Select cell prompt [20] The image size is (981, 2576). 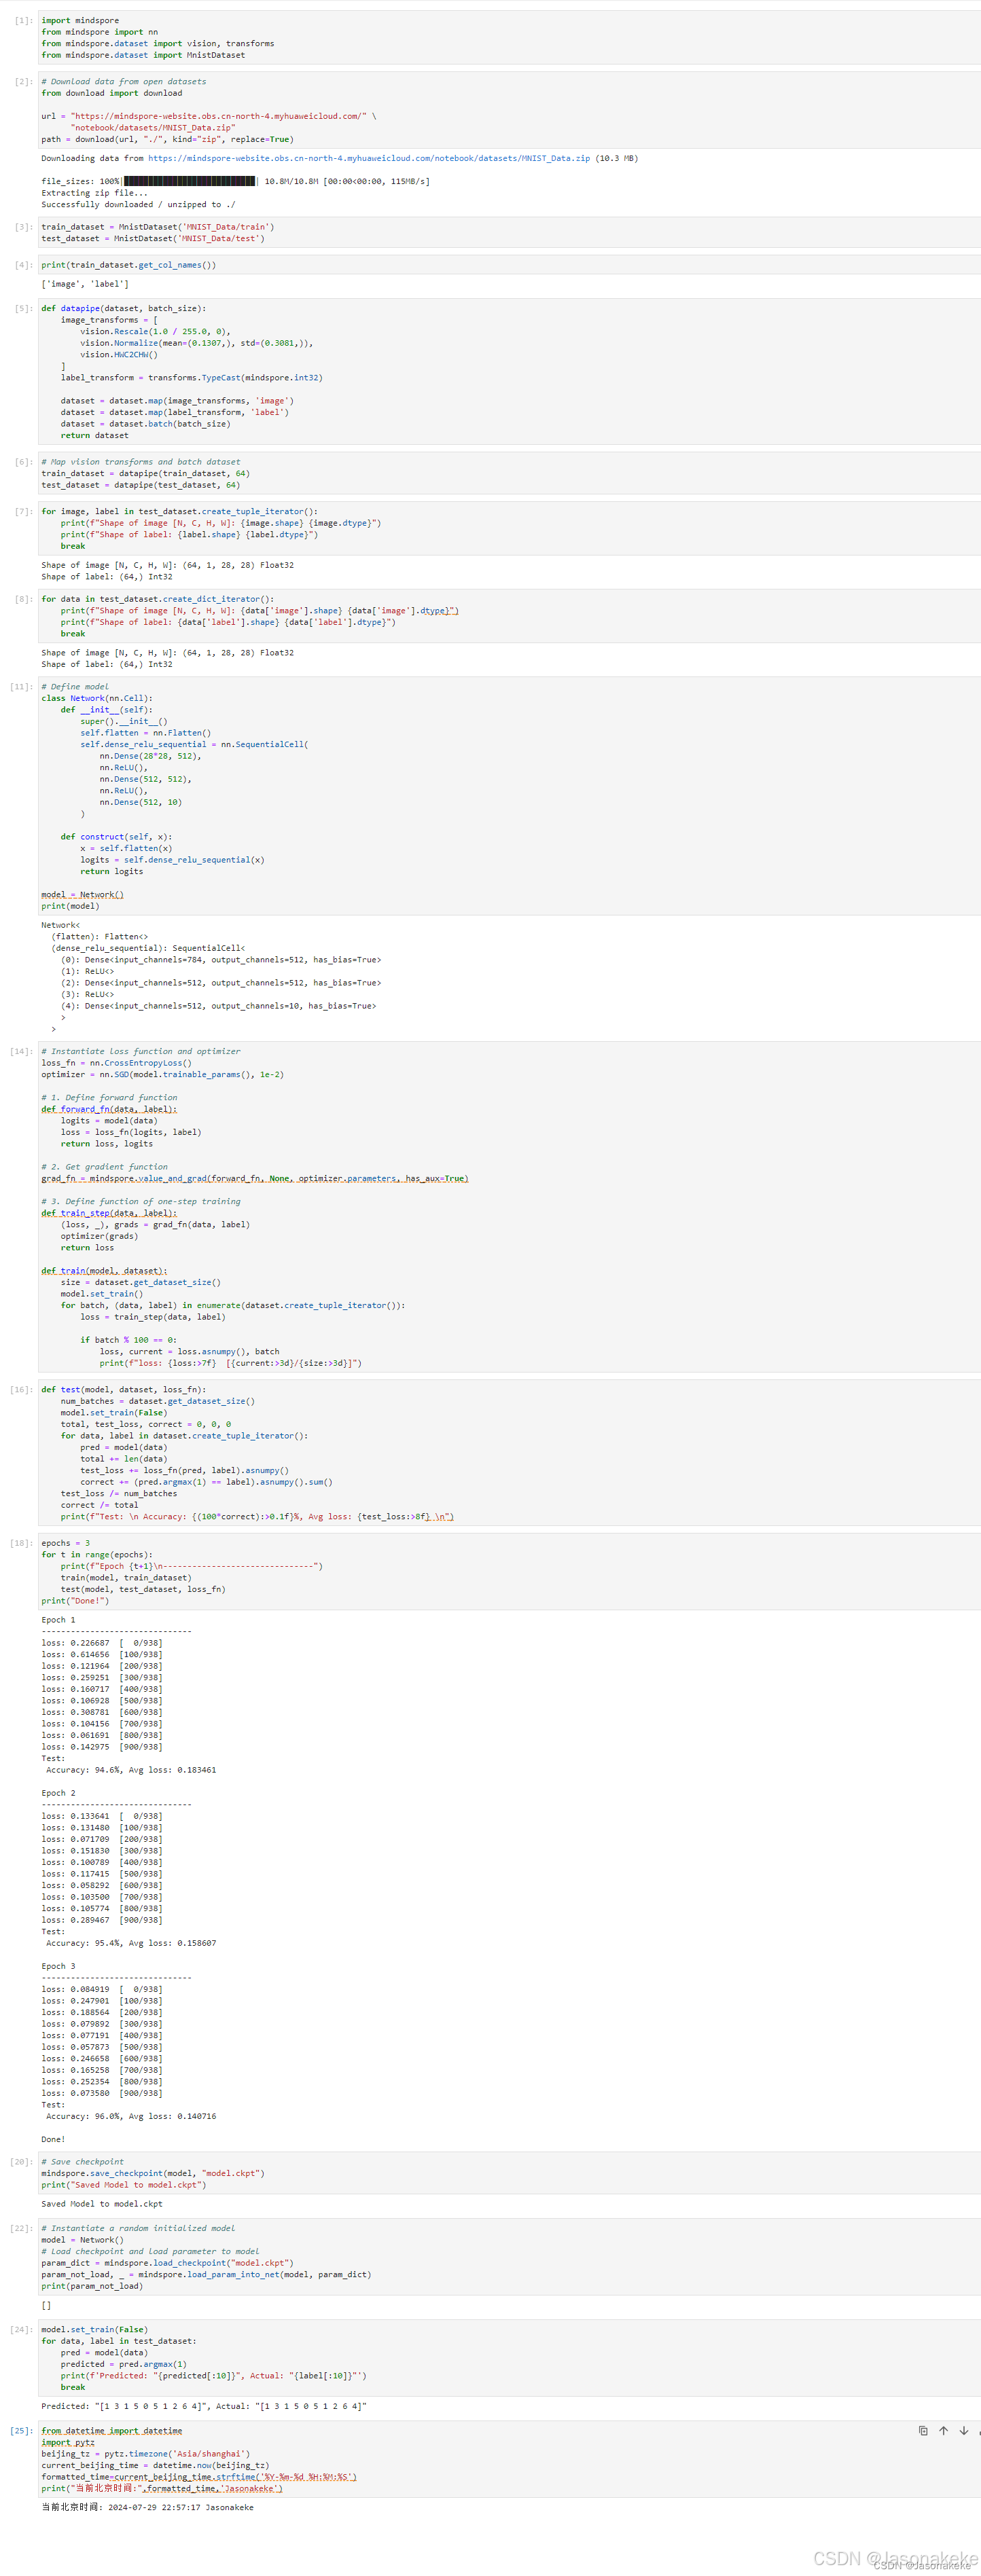coord(21,2162)
